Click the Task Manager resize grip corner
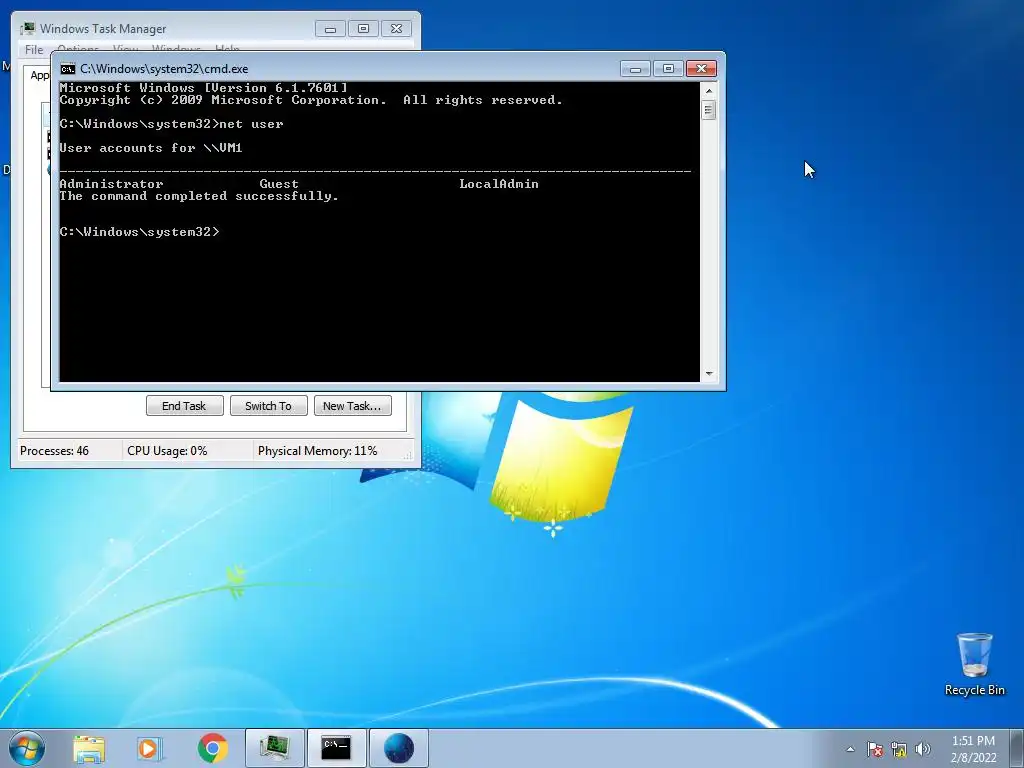Screen dimensions: 1024x768 409,456
